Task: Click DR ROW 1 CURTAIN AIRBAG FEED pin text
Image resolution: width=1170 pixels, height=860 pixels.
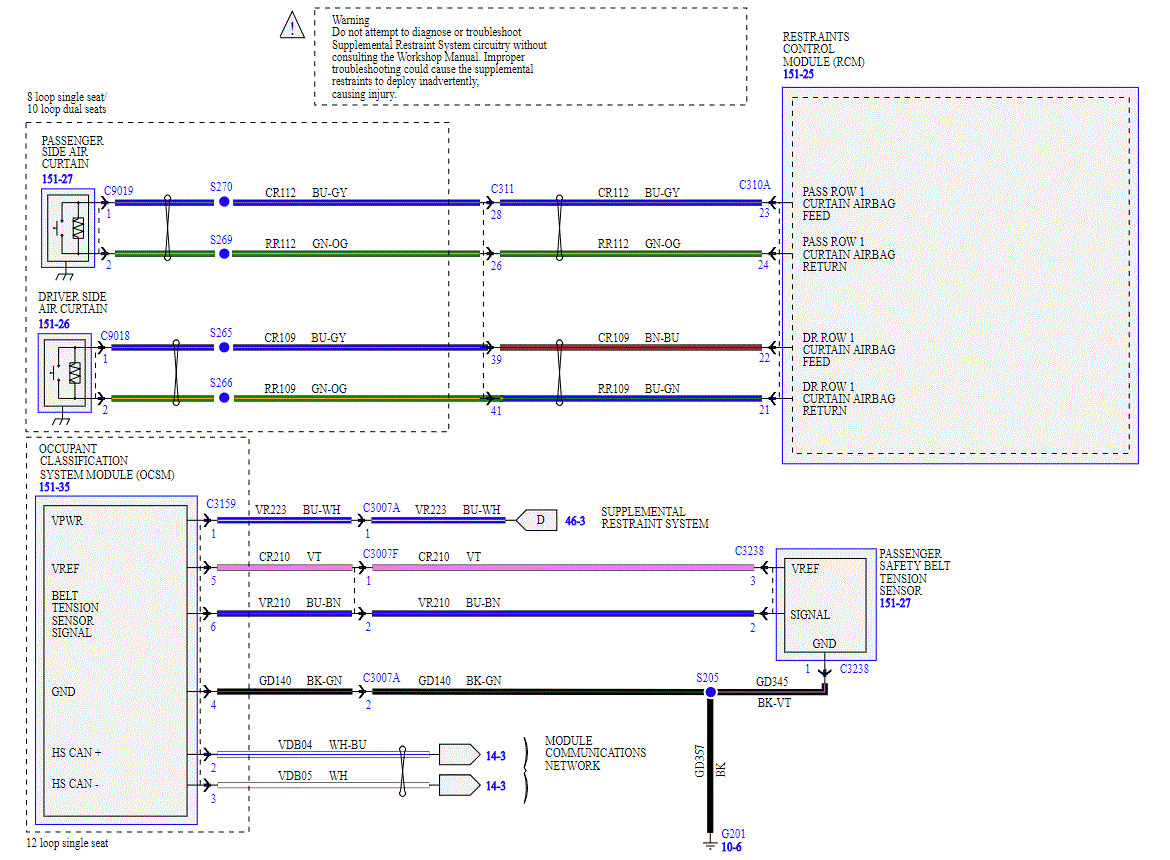Action: [848, 350]
